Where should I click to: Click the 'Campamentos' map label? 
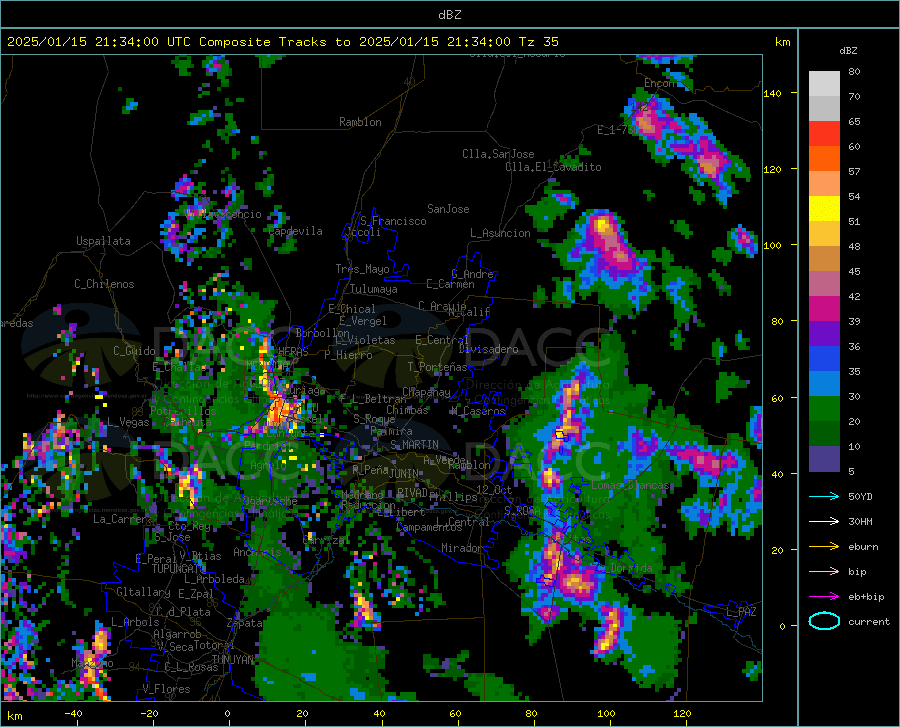point(429,527)
